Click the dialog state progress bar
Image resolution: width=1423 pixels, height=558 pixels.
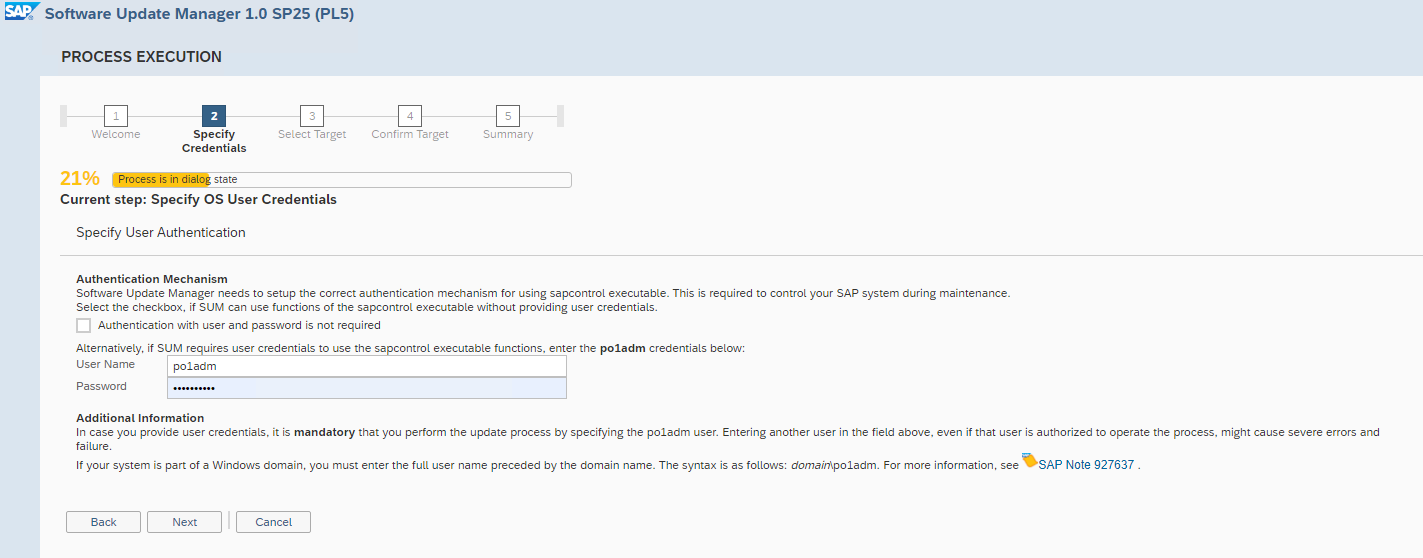coord(341,180)
